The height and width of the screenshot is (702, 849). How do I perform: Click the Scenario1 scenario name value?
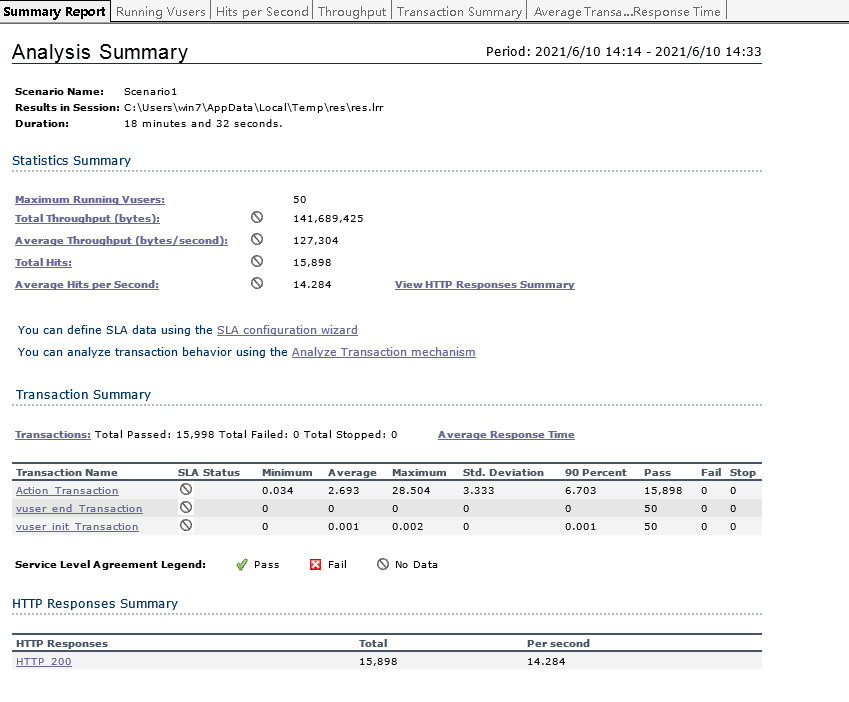coord(151,91)
